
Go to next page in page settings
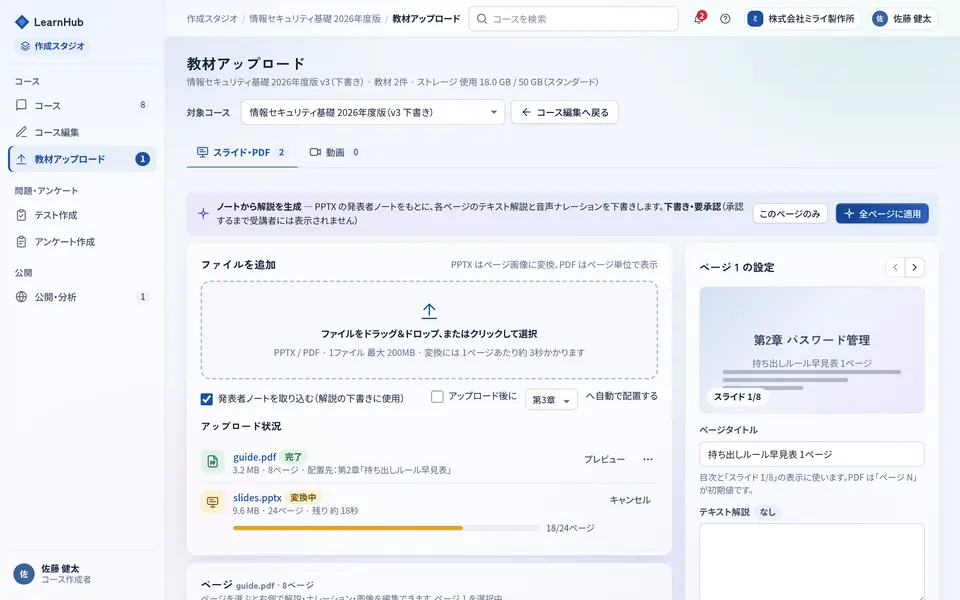pos(915,267)
